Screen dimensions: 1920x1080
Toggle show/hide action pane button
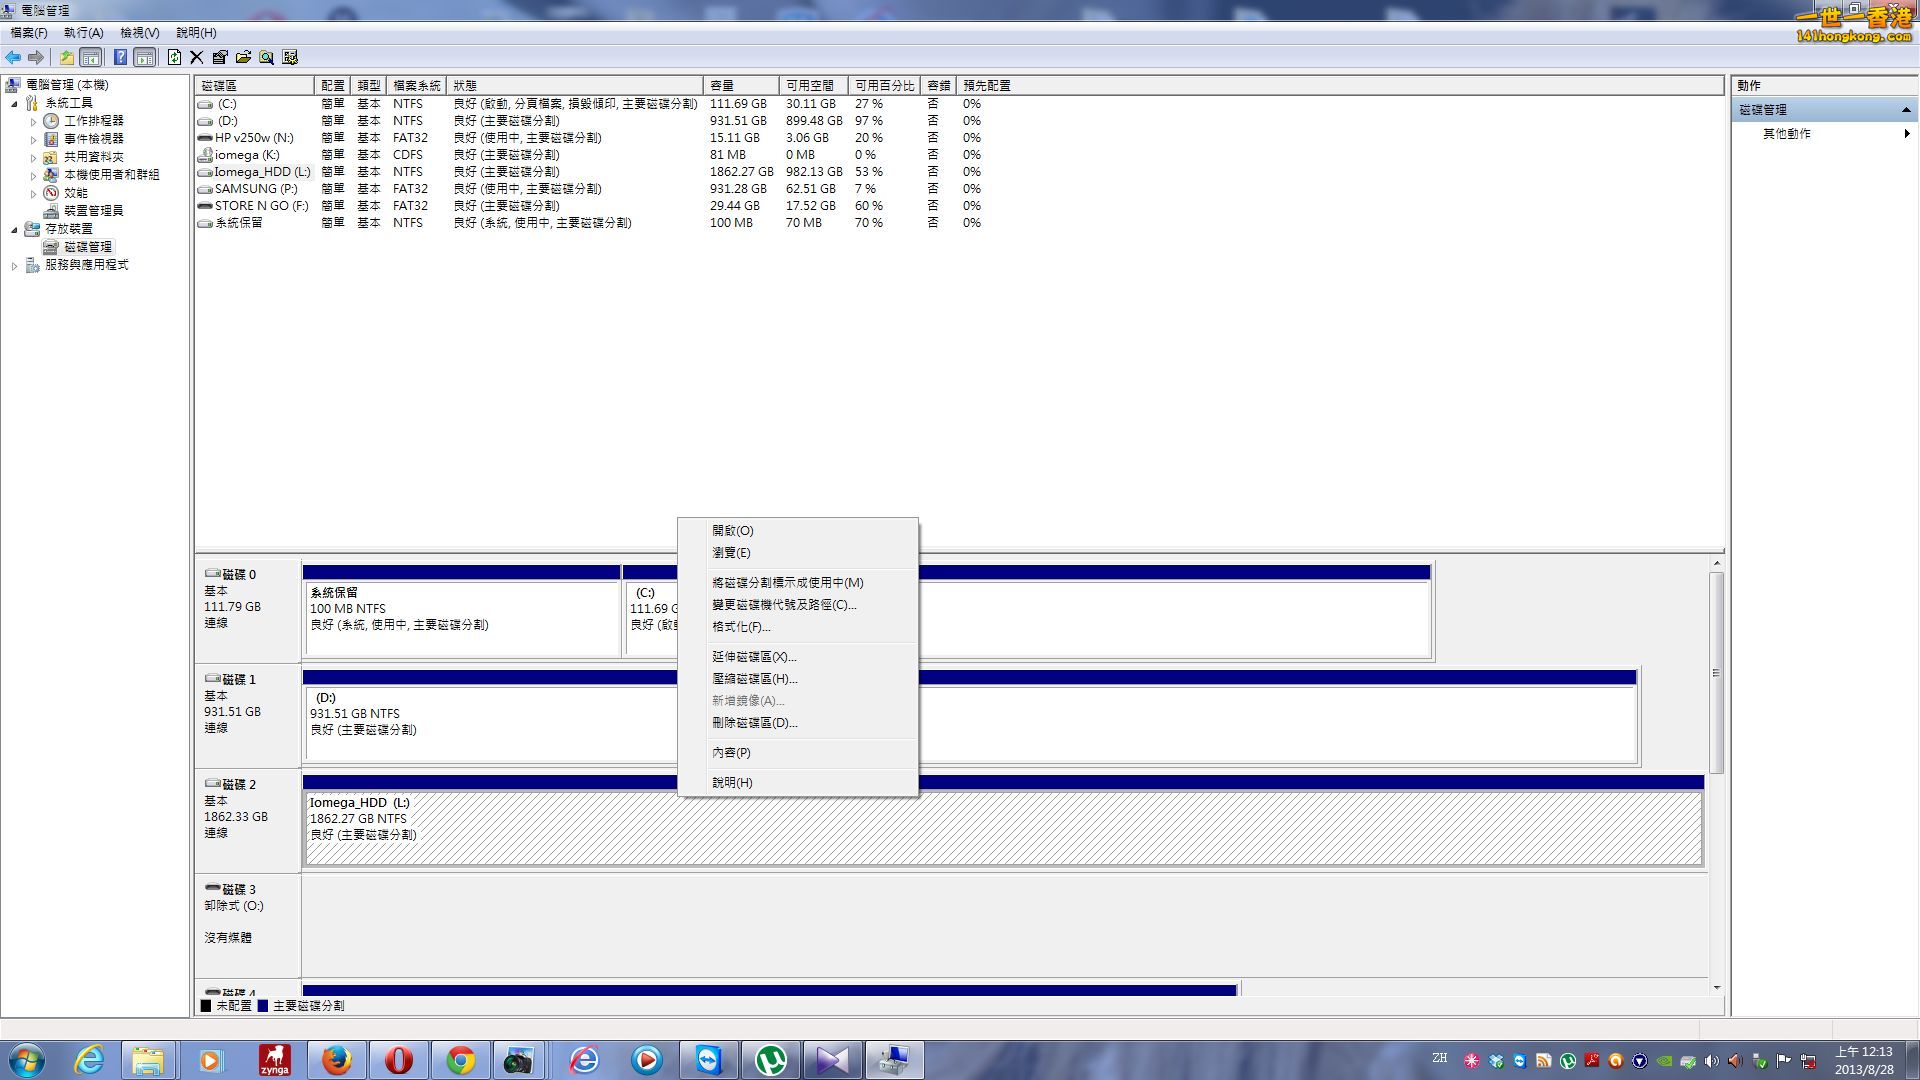(x=145, y=57)
